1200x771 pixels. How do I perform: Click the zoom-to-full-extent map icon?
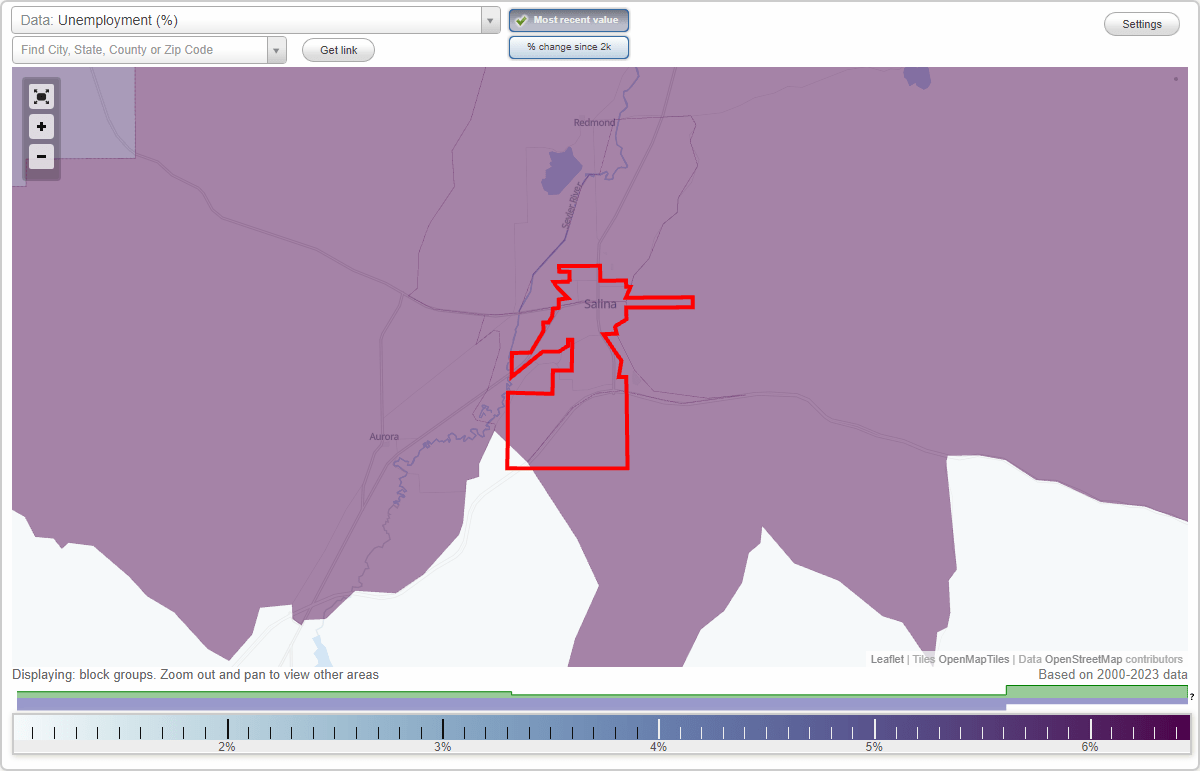tap(41, 96)
